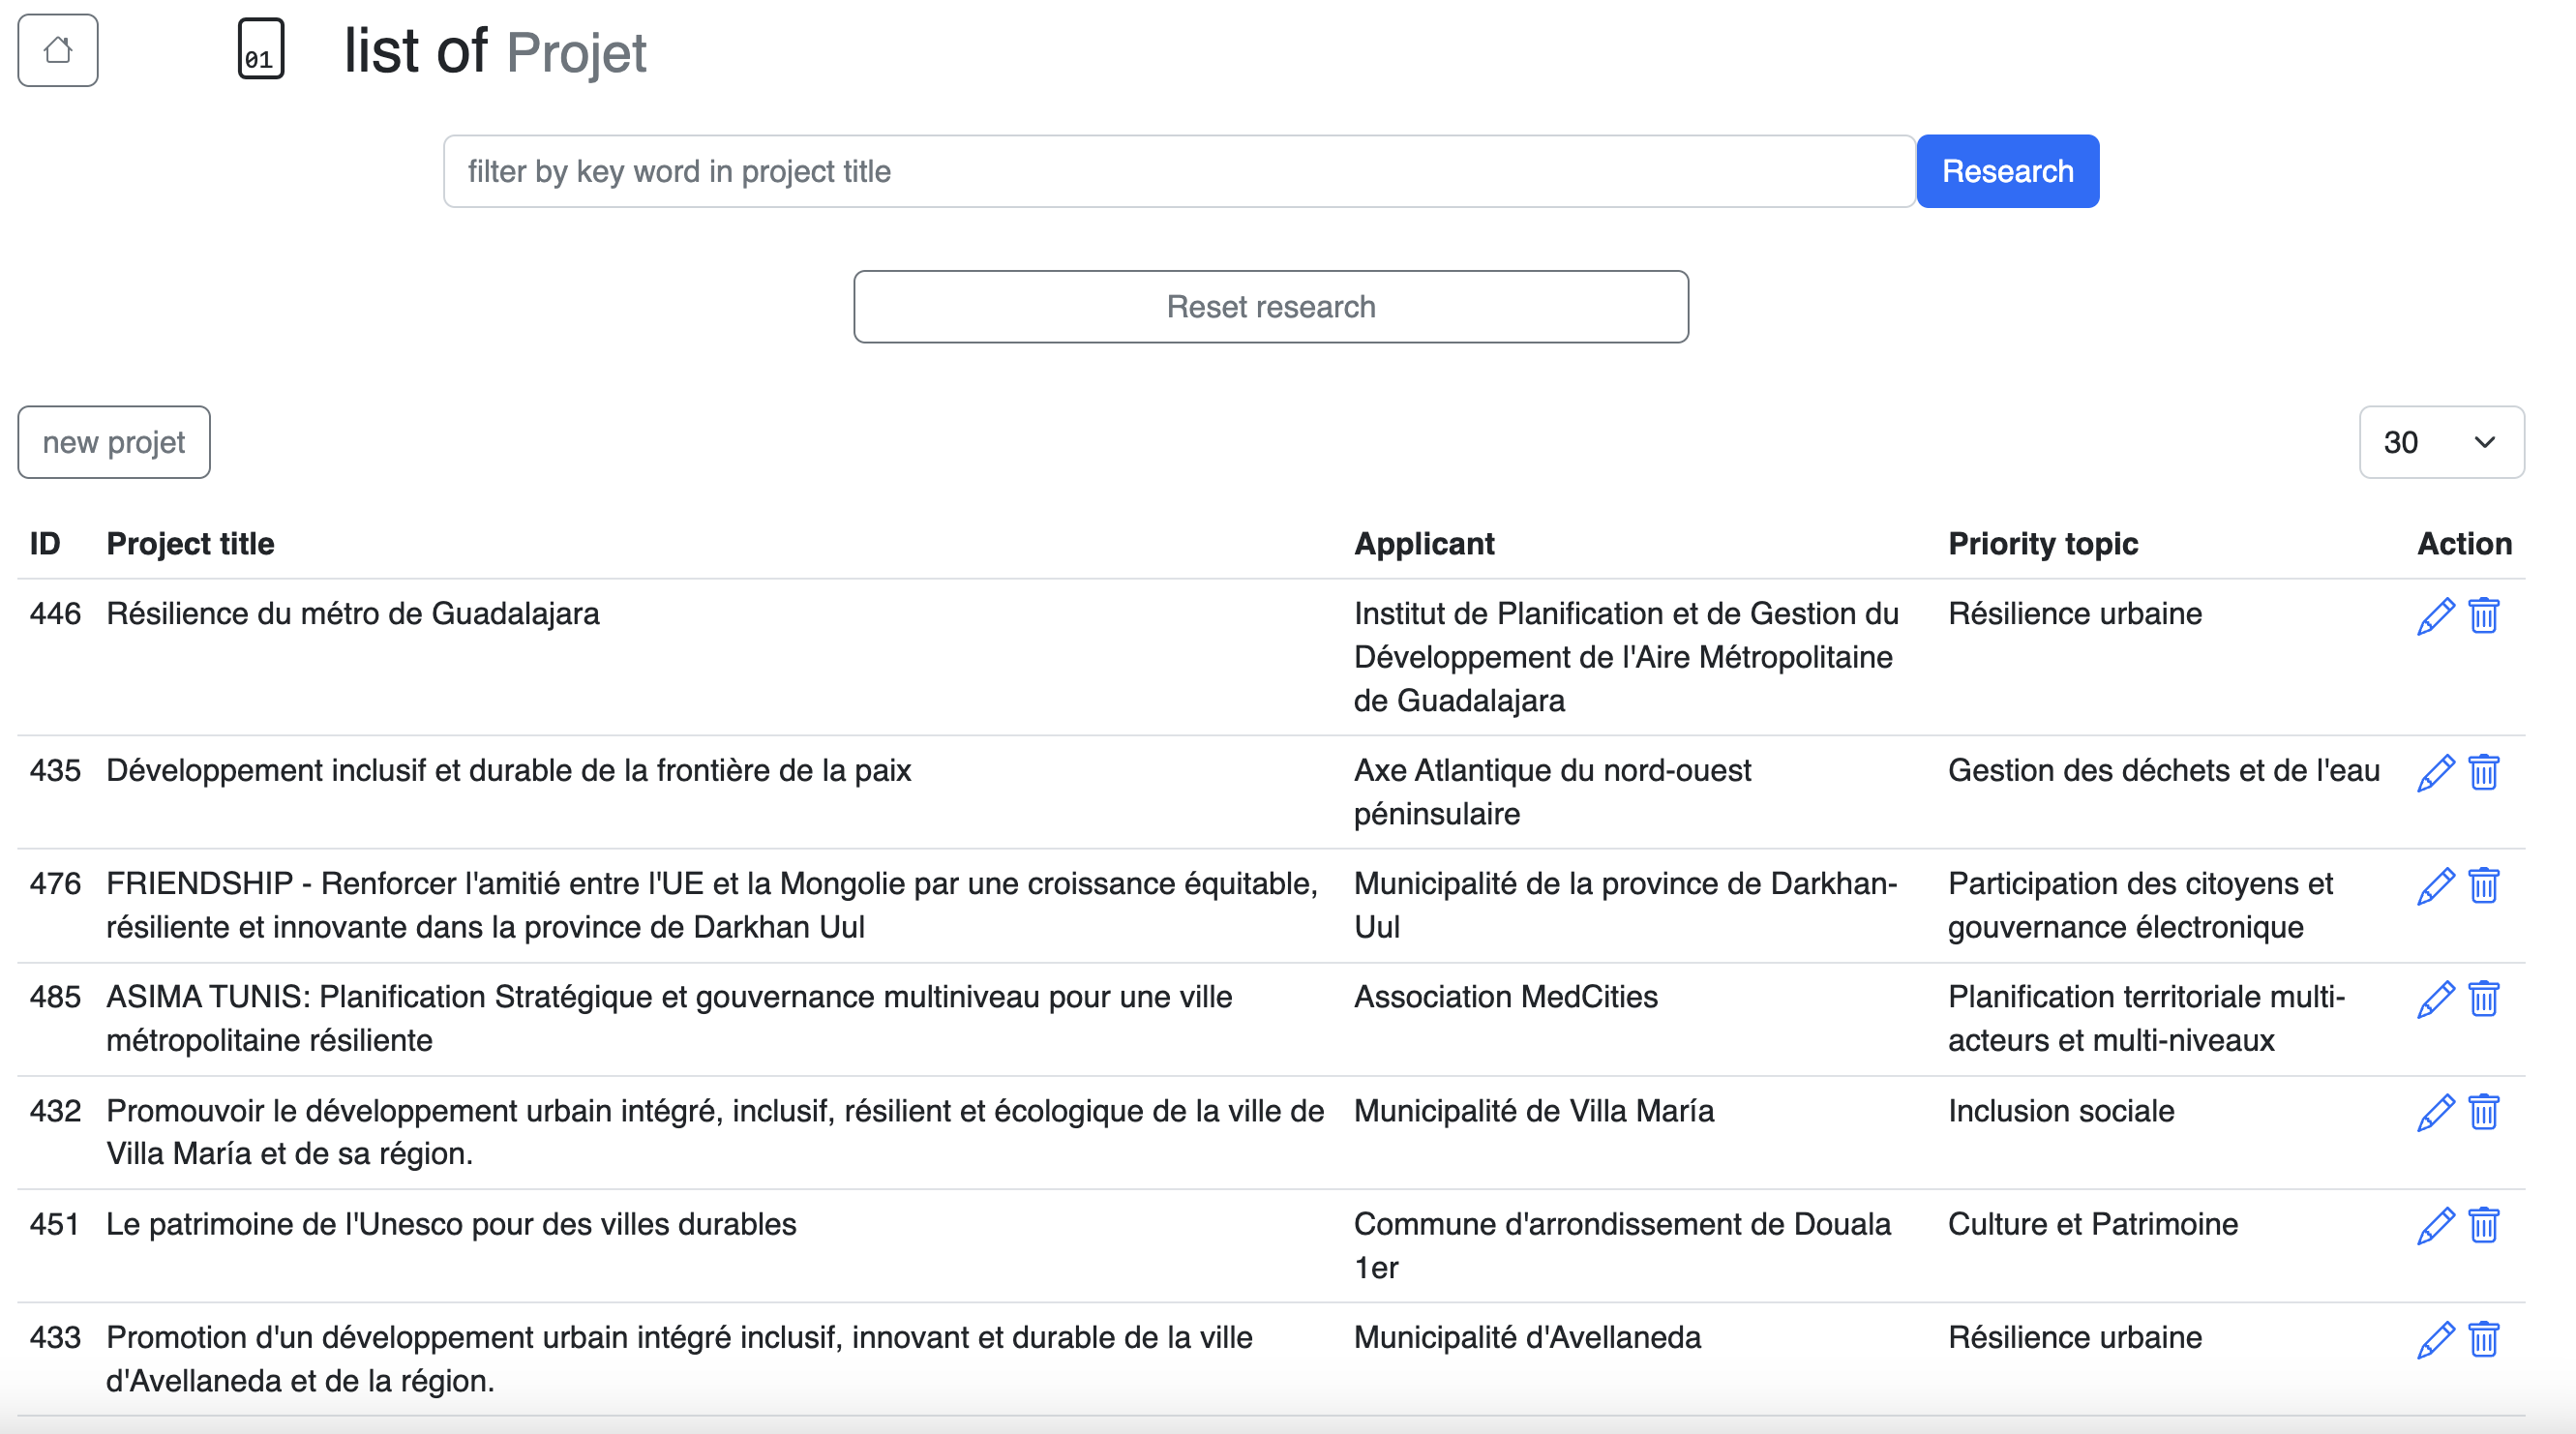Click the Reset research button
Viewport: 2576px width, 1434px height.
[x=1270, y=306]
